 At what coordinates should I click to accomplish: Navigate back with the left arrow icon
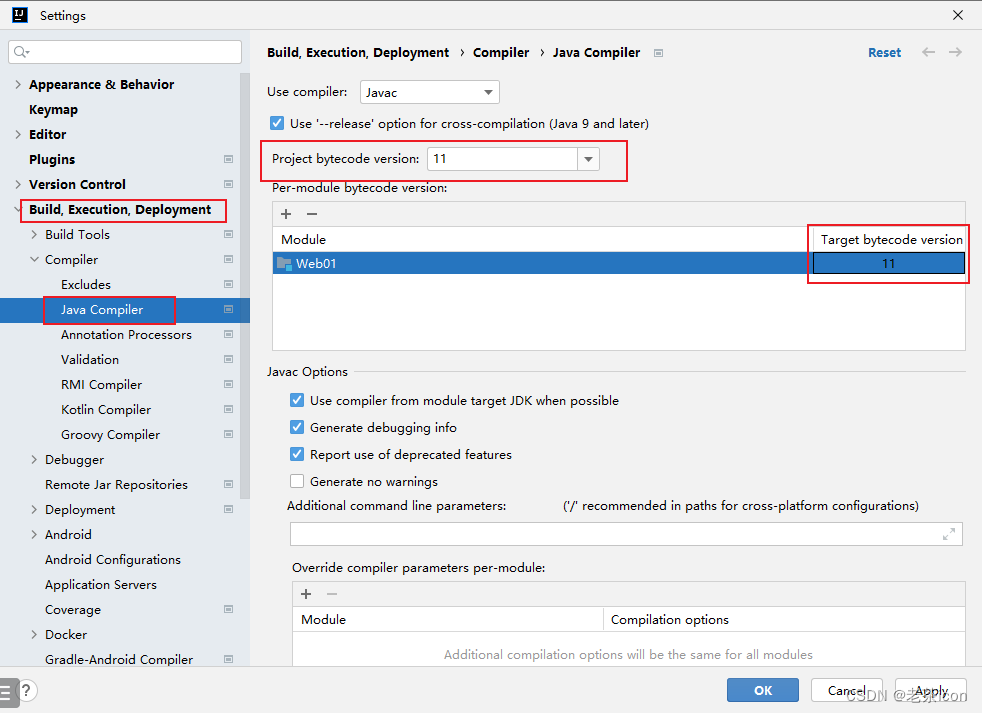coord(928,53)
